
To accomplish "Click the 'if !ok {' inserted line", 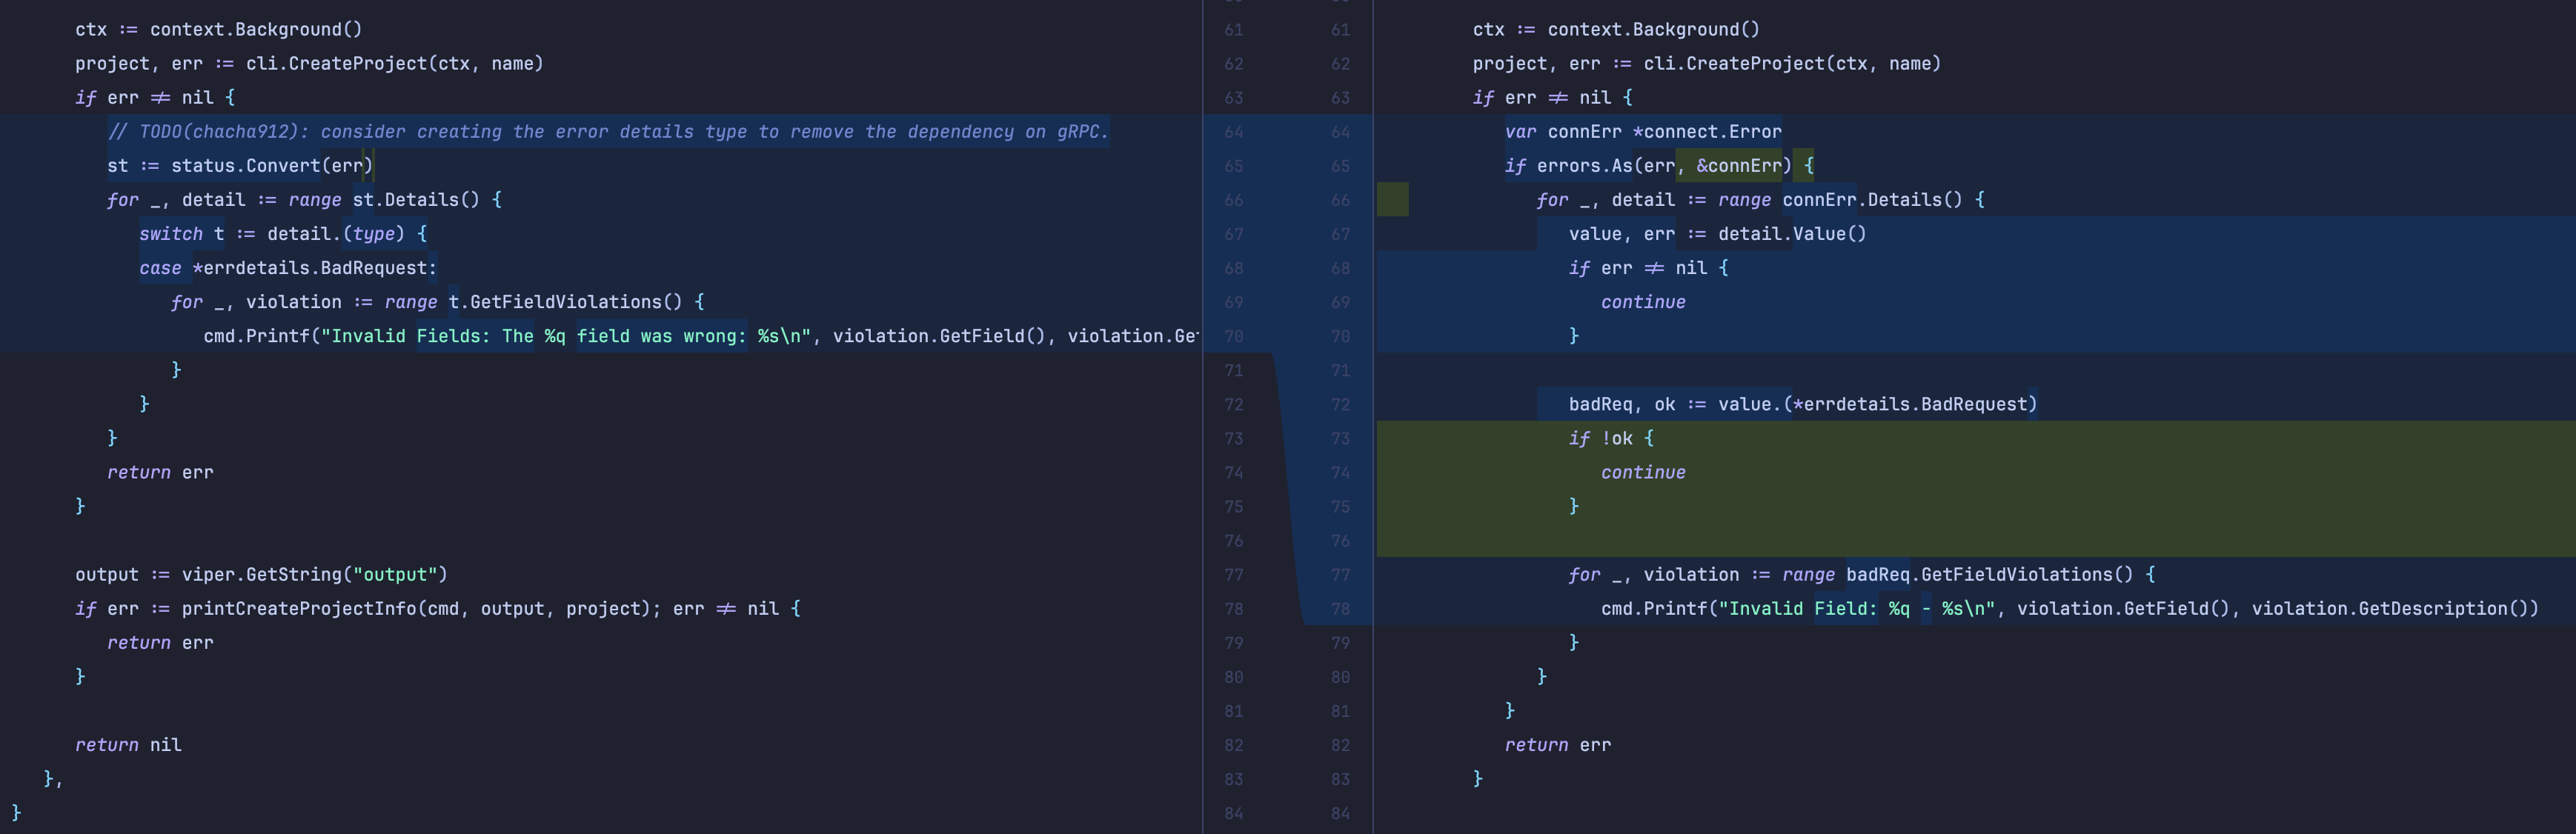I will (x=1611, y=438).
